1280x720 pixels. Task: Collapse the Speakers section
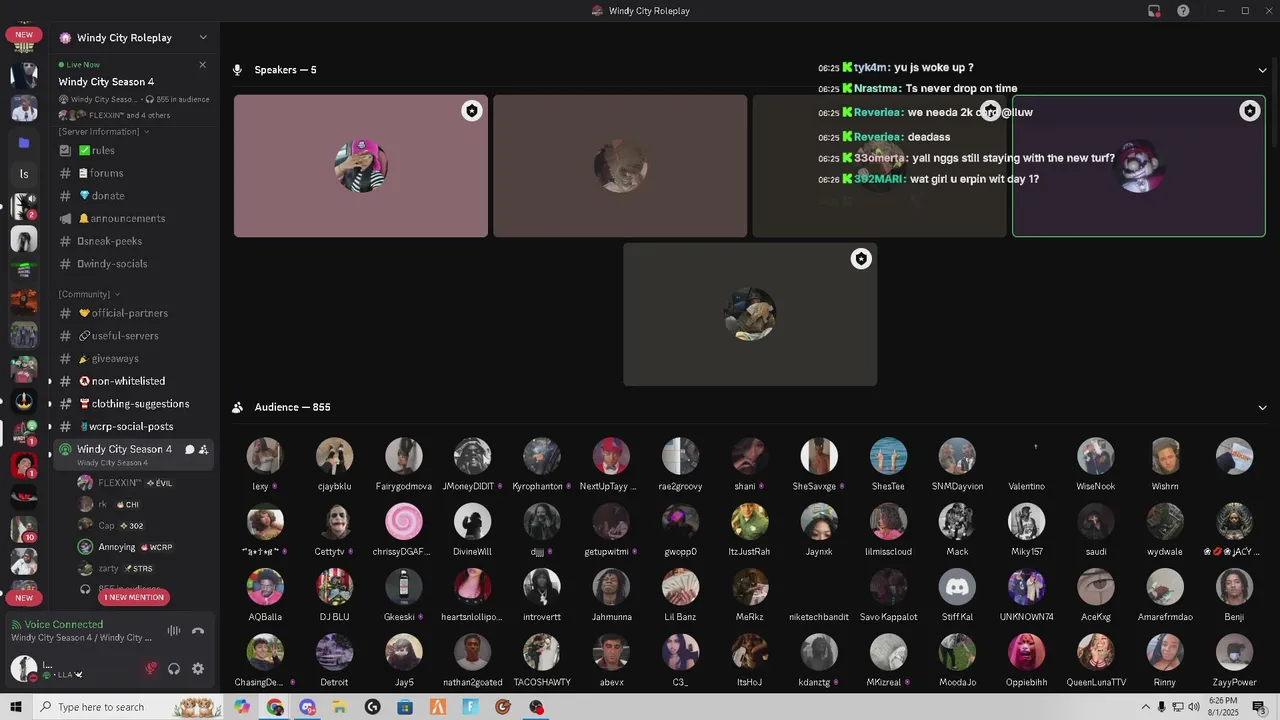[x=1262, y=70]
